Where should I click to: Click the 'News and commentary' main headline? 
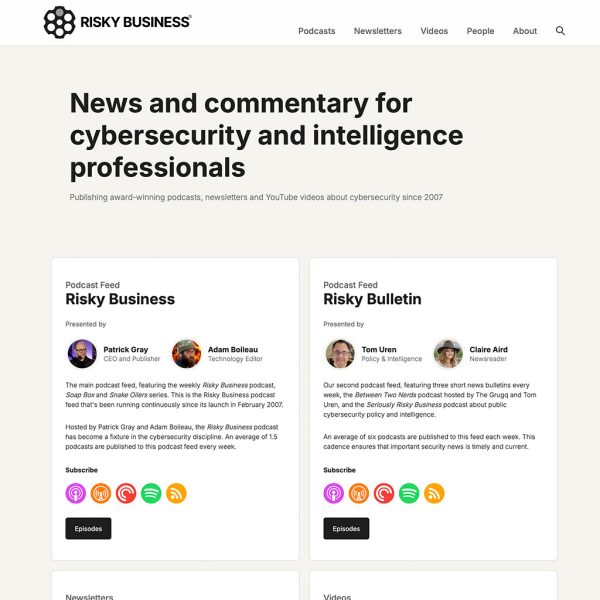[266, 135]
